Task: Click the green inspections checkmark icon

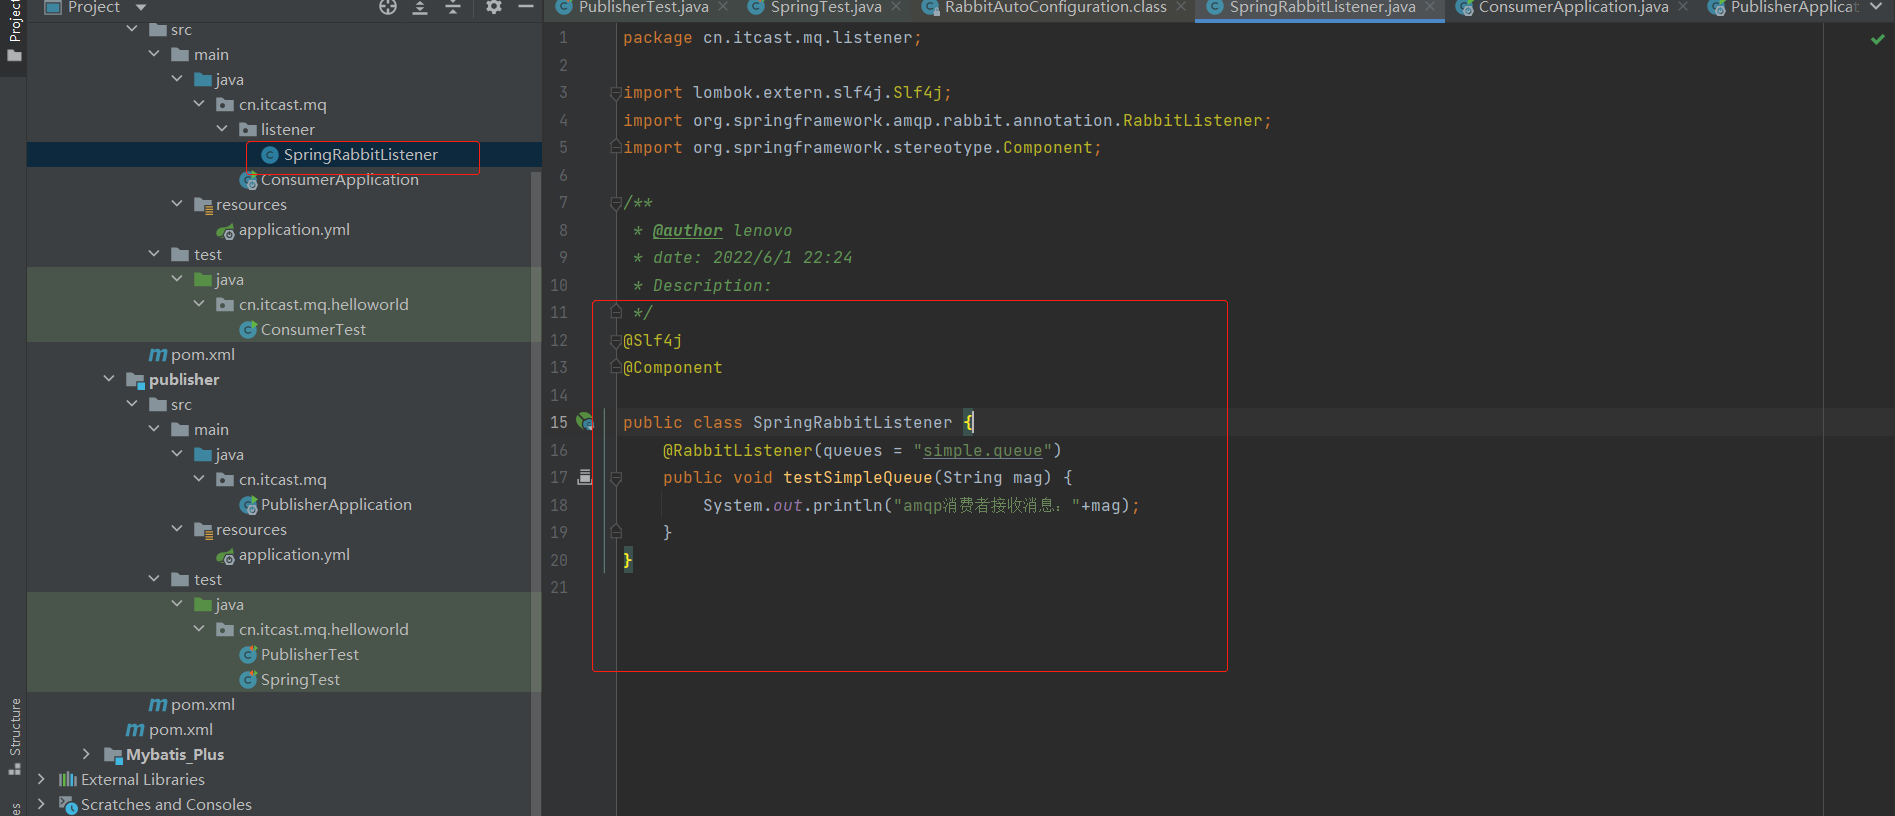Action: [x=1877, y=40]
